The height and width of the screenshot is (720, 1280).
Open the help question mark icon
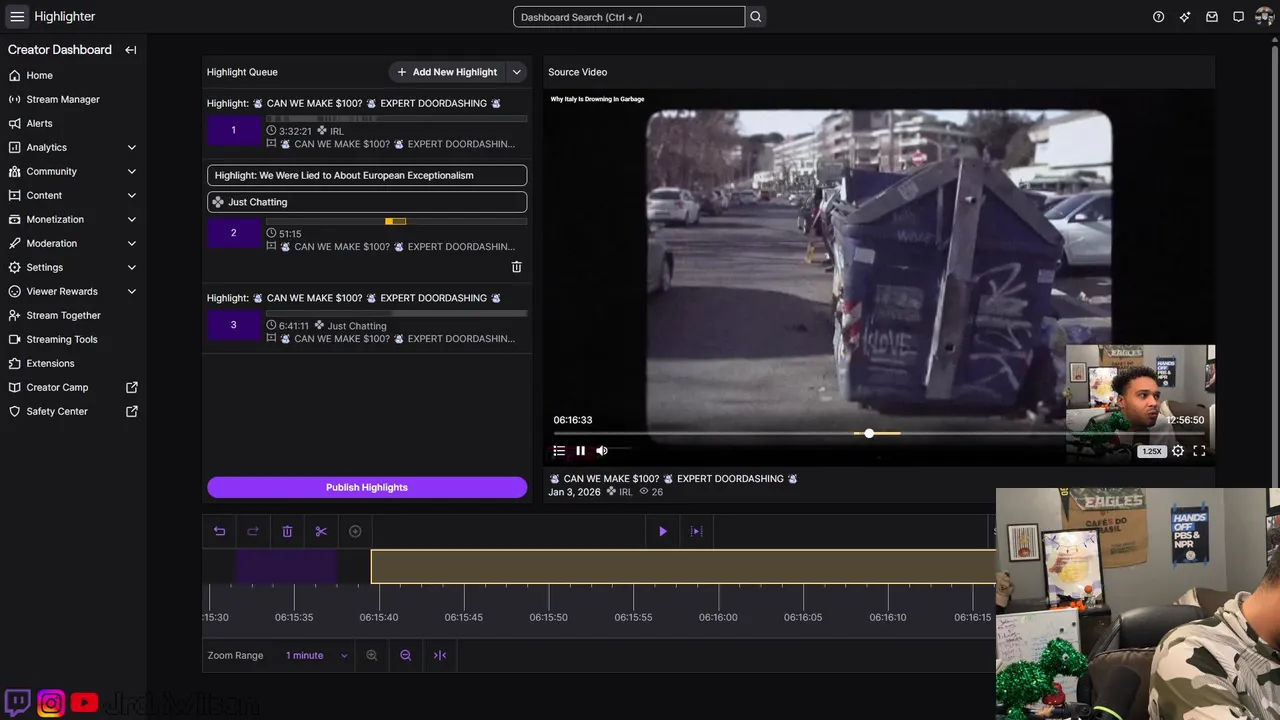(x=1159, y=17)
